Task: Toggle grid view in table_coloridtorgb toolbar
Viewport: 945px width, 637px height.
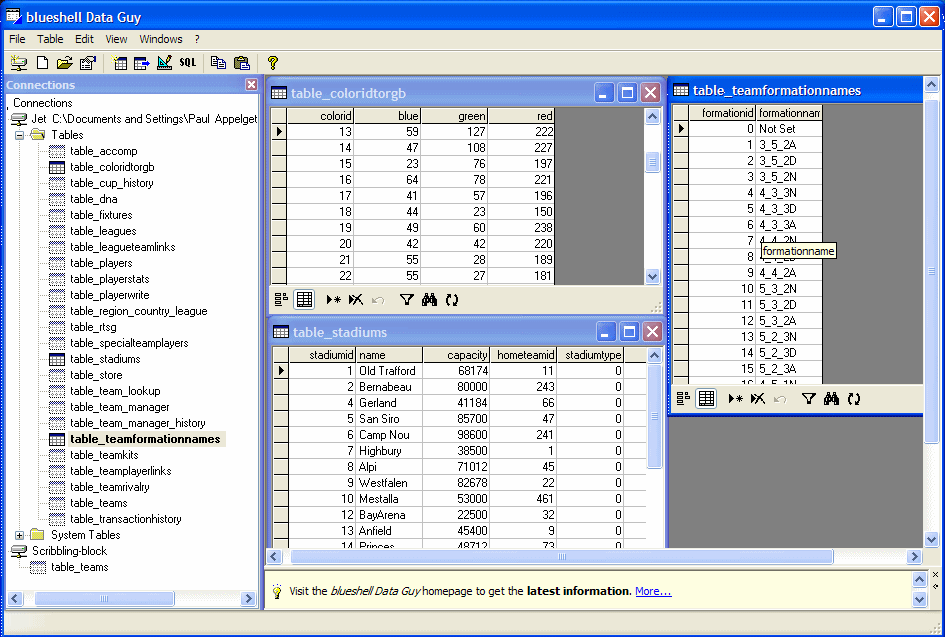Action: pyautogui.click(x=305, y=299)
